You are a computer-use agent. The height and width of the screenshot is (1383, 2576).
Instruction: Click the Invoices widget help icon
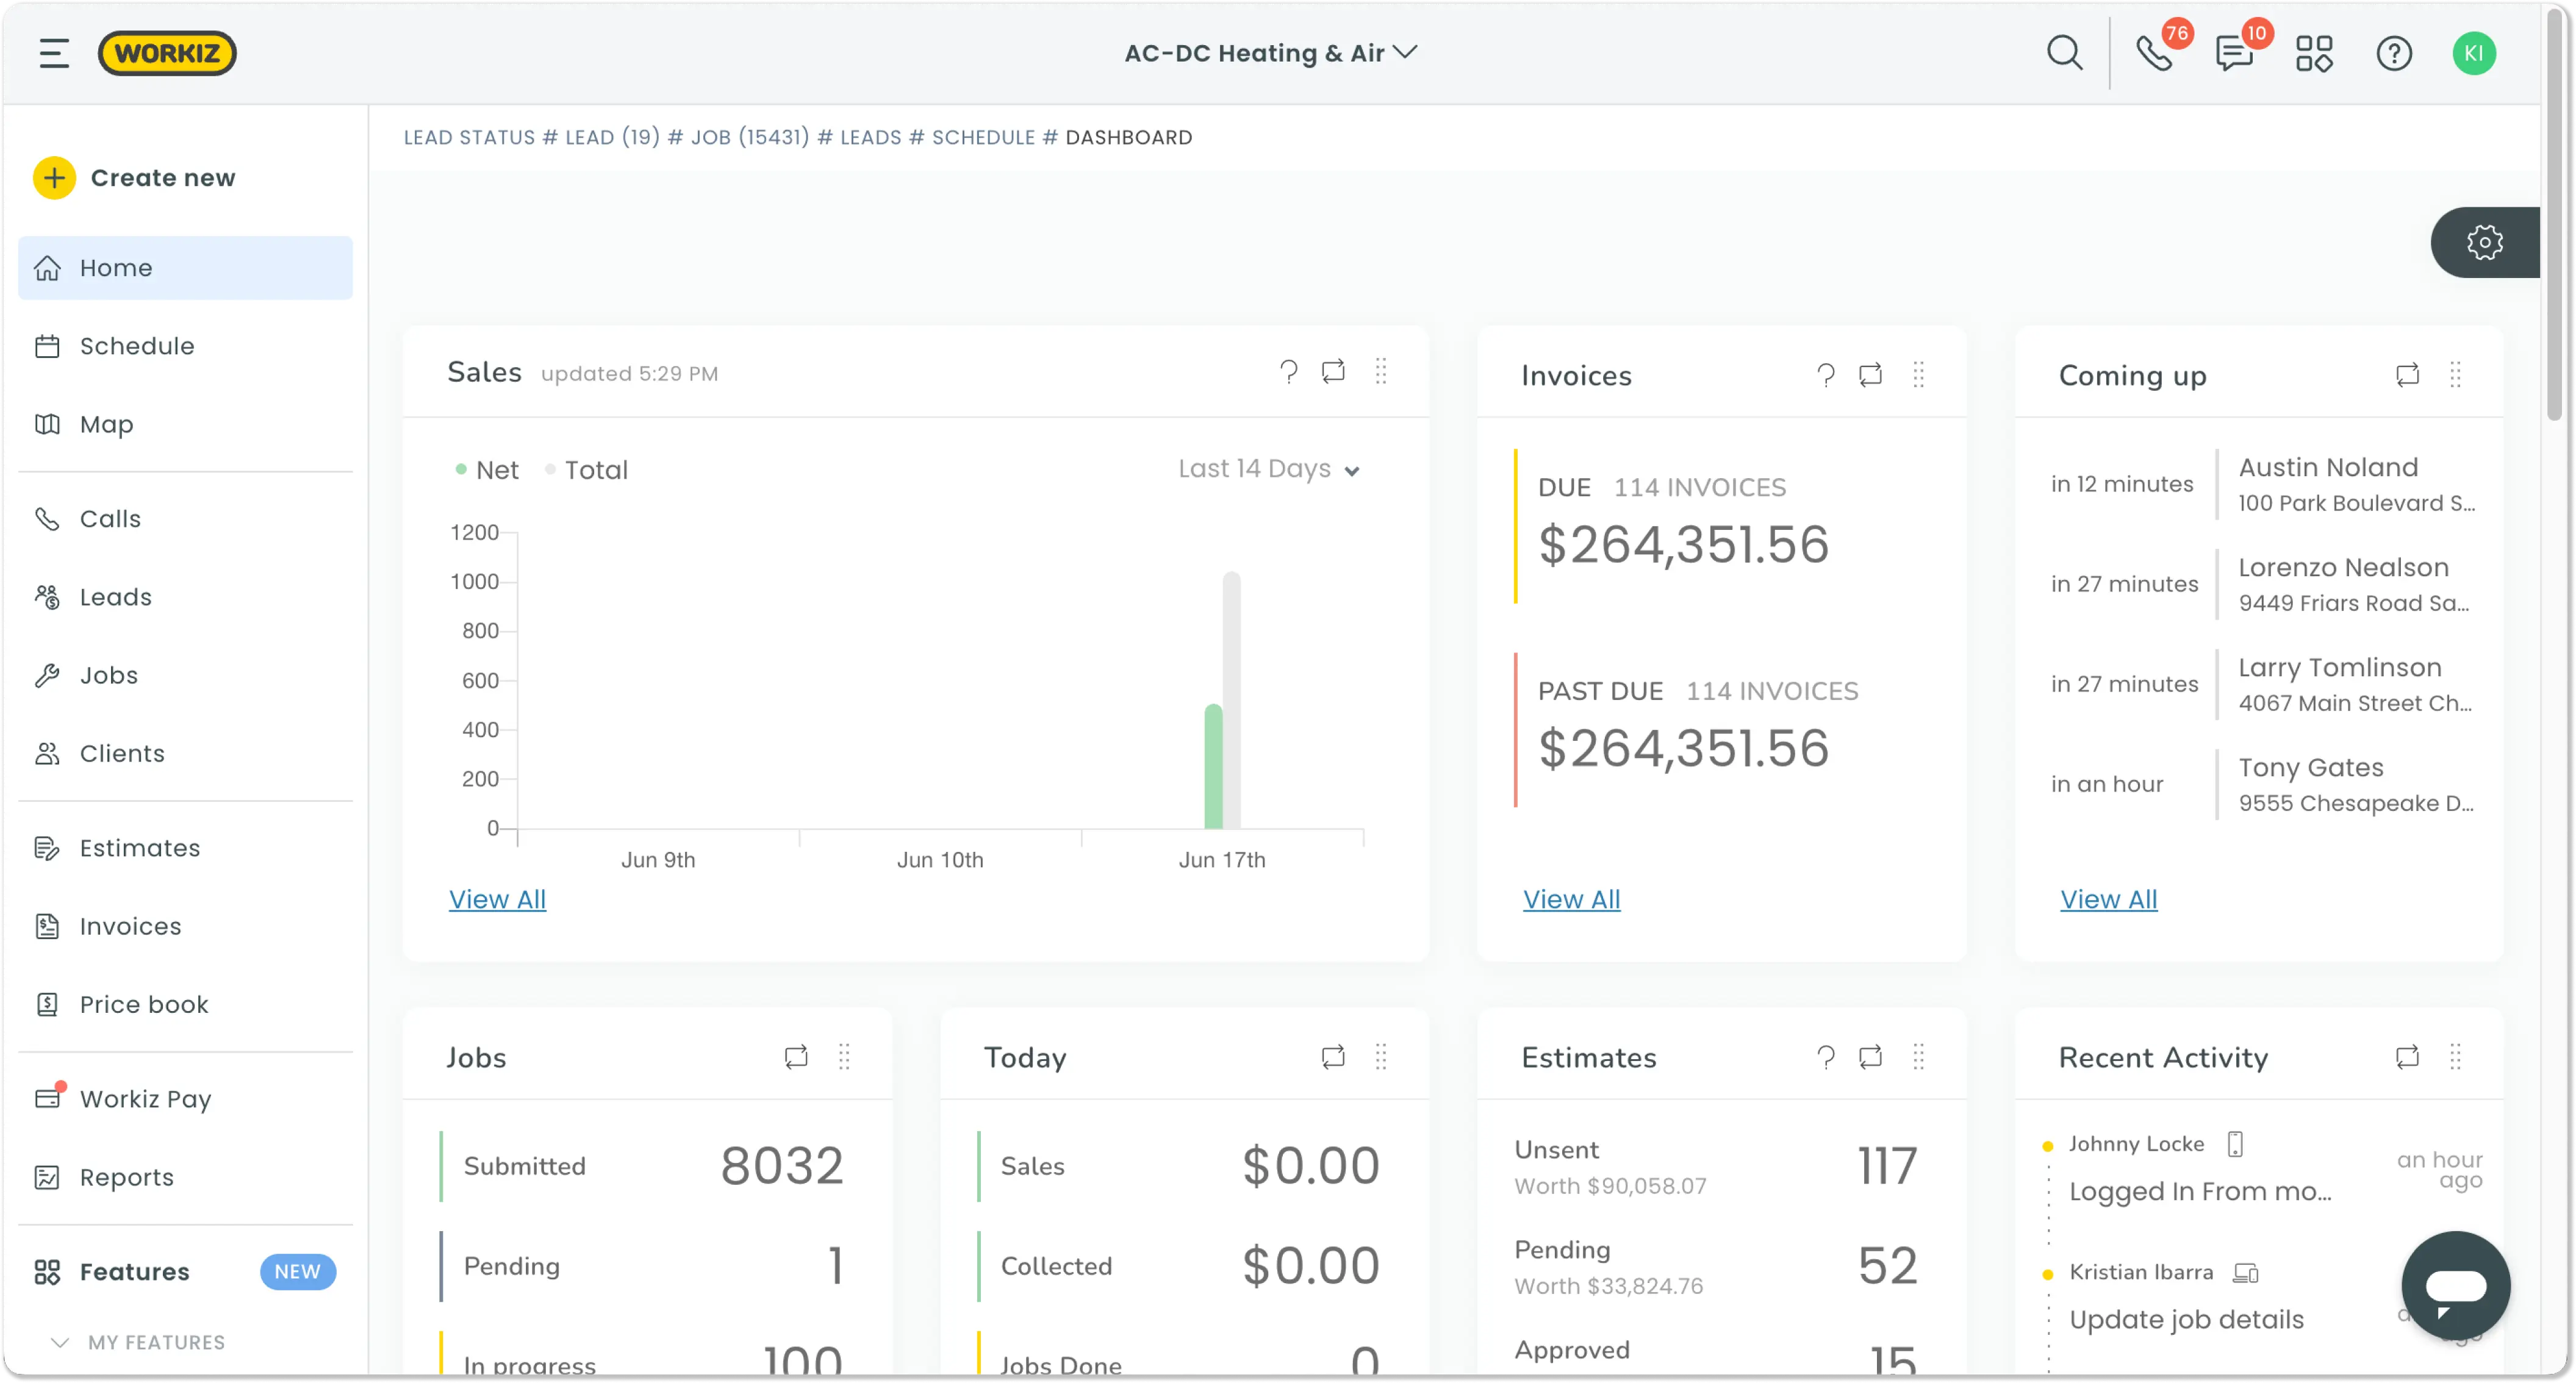(1825, 375)
